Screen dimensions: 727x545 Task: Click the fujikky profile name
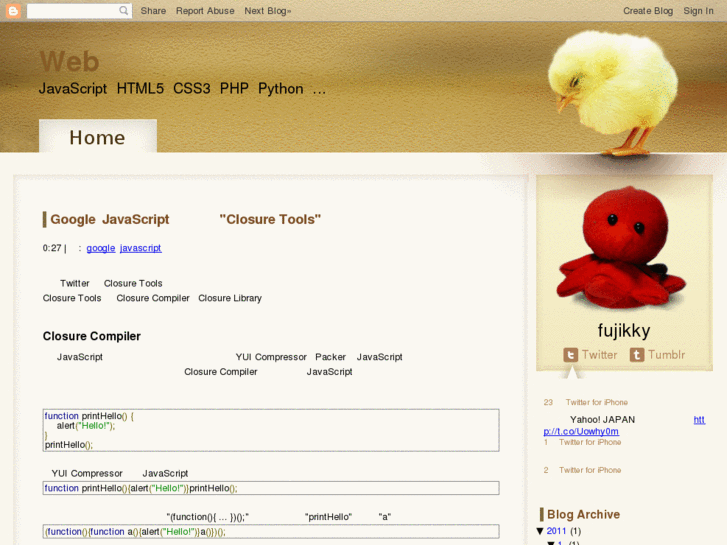click(x=624, y=331)
